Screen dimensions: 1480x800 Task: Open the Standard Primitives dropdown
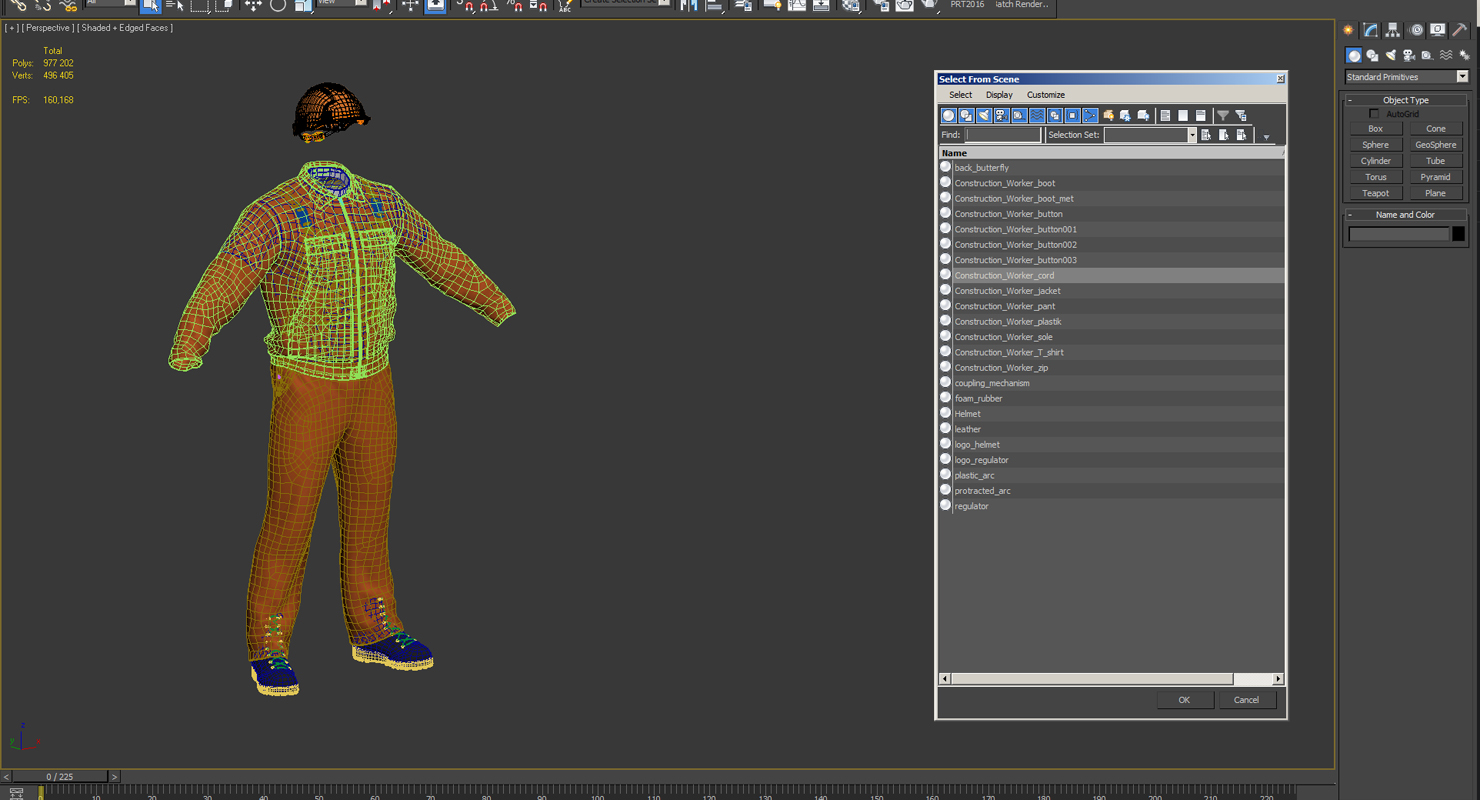tap(1406, 77)
